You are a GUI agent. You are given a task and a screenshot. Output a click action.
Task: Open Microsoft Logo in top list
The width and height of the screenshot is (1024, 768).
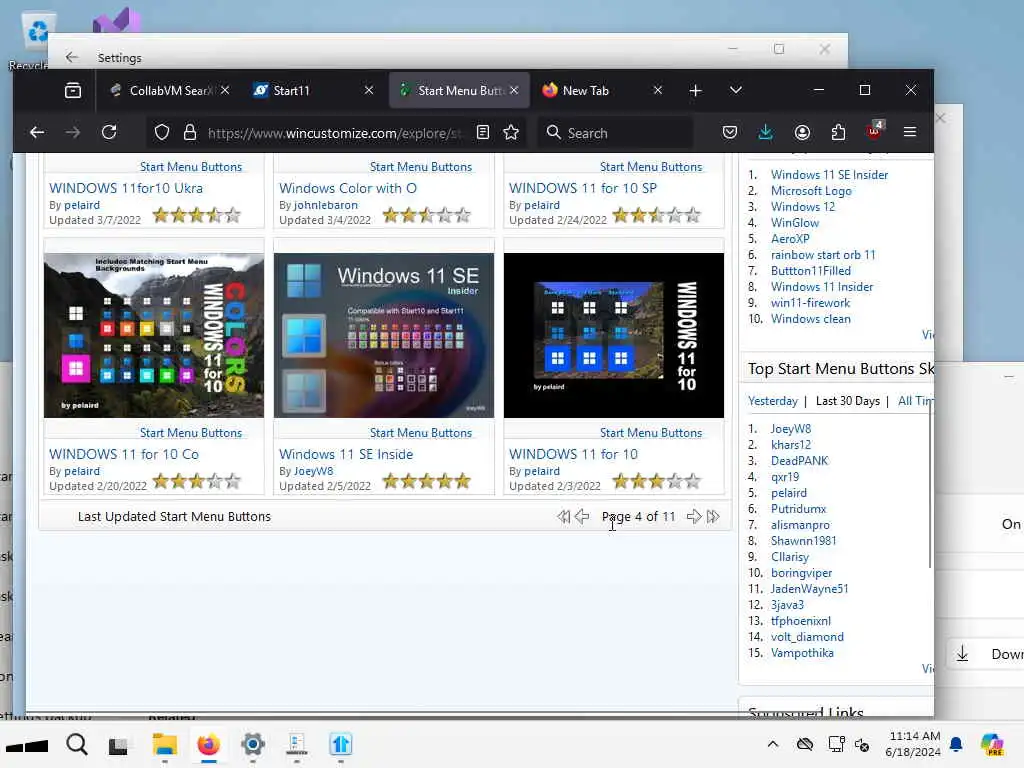click(x=811, y=191)
